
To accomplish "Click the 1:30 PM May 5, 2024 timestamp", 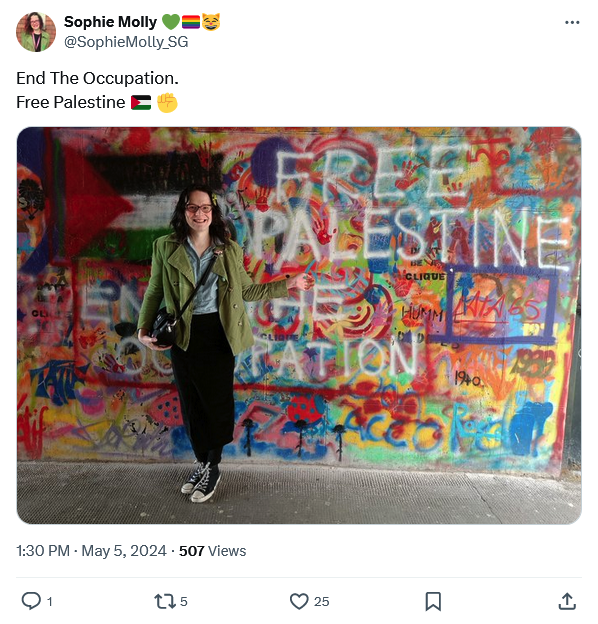I will click(x=91, y=551).
